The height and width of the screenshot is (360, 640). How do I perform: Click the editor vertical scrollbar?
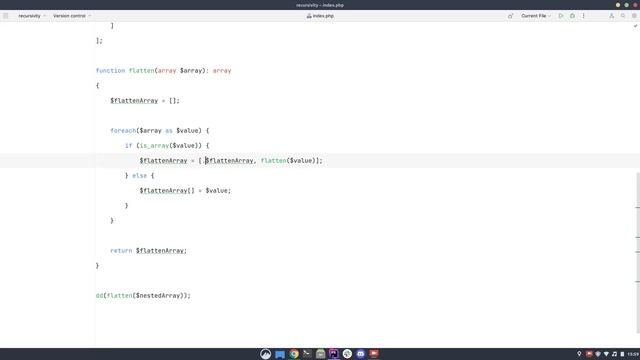point(638,253)
